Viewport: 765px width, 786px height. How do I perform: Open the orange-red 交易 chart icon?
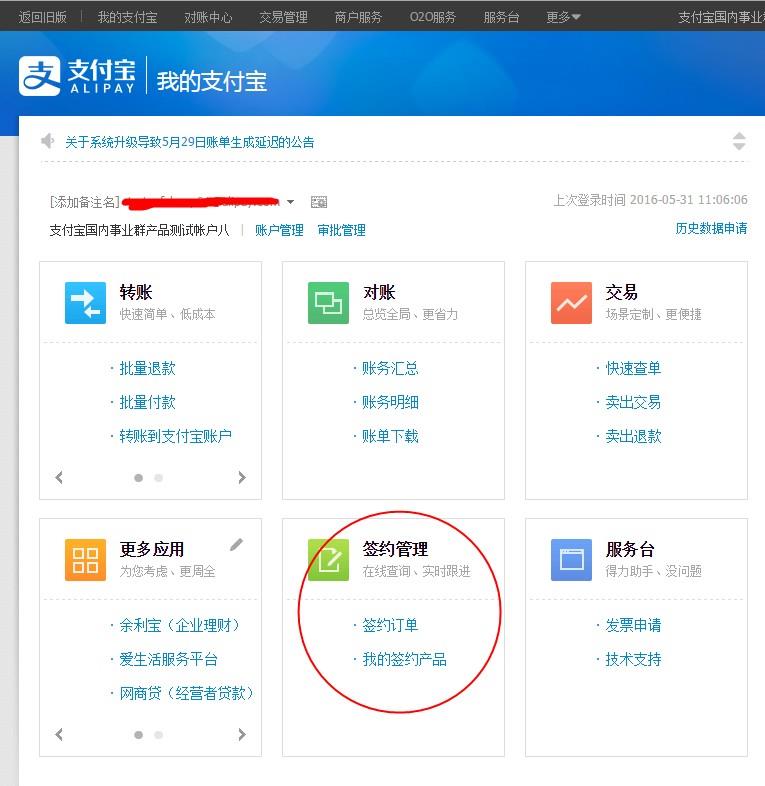(571, 303)
